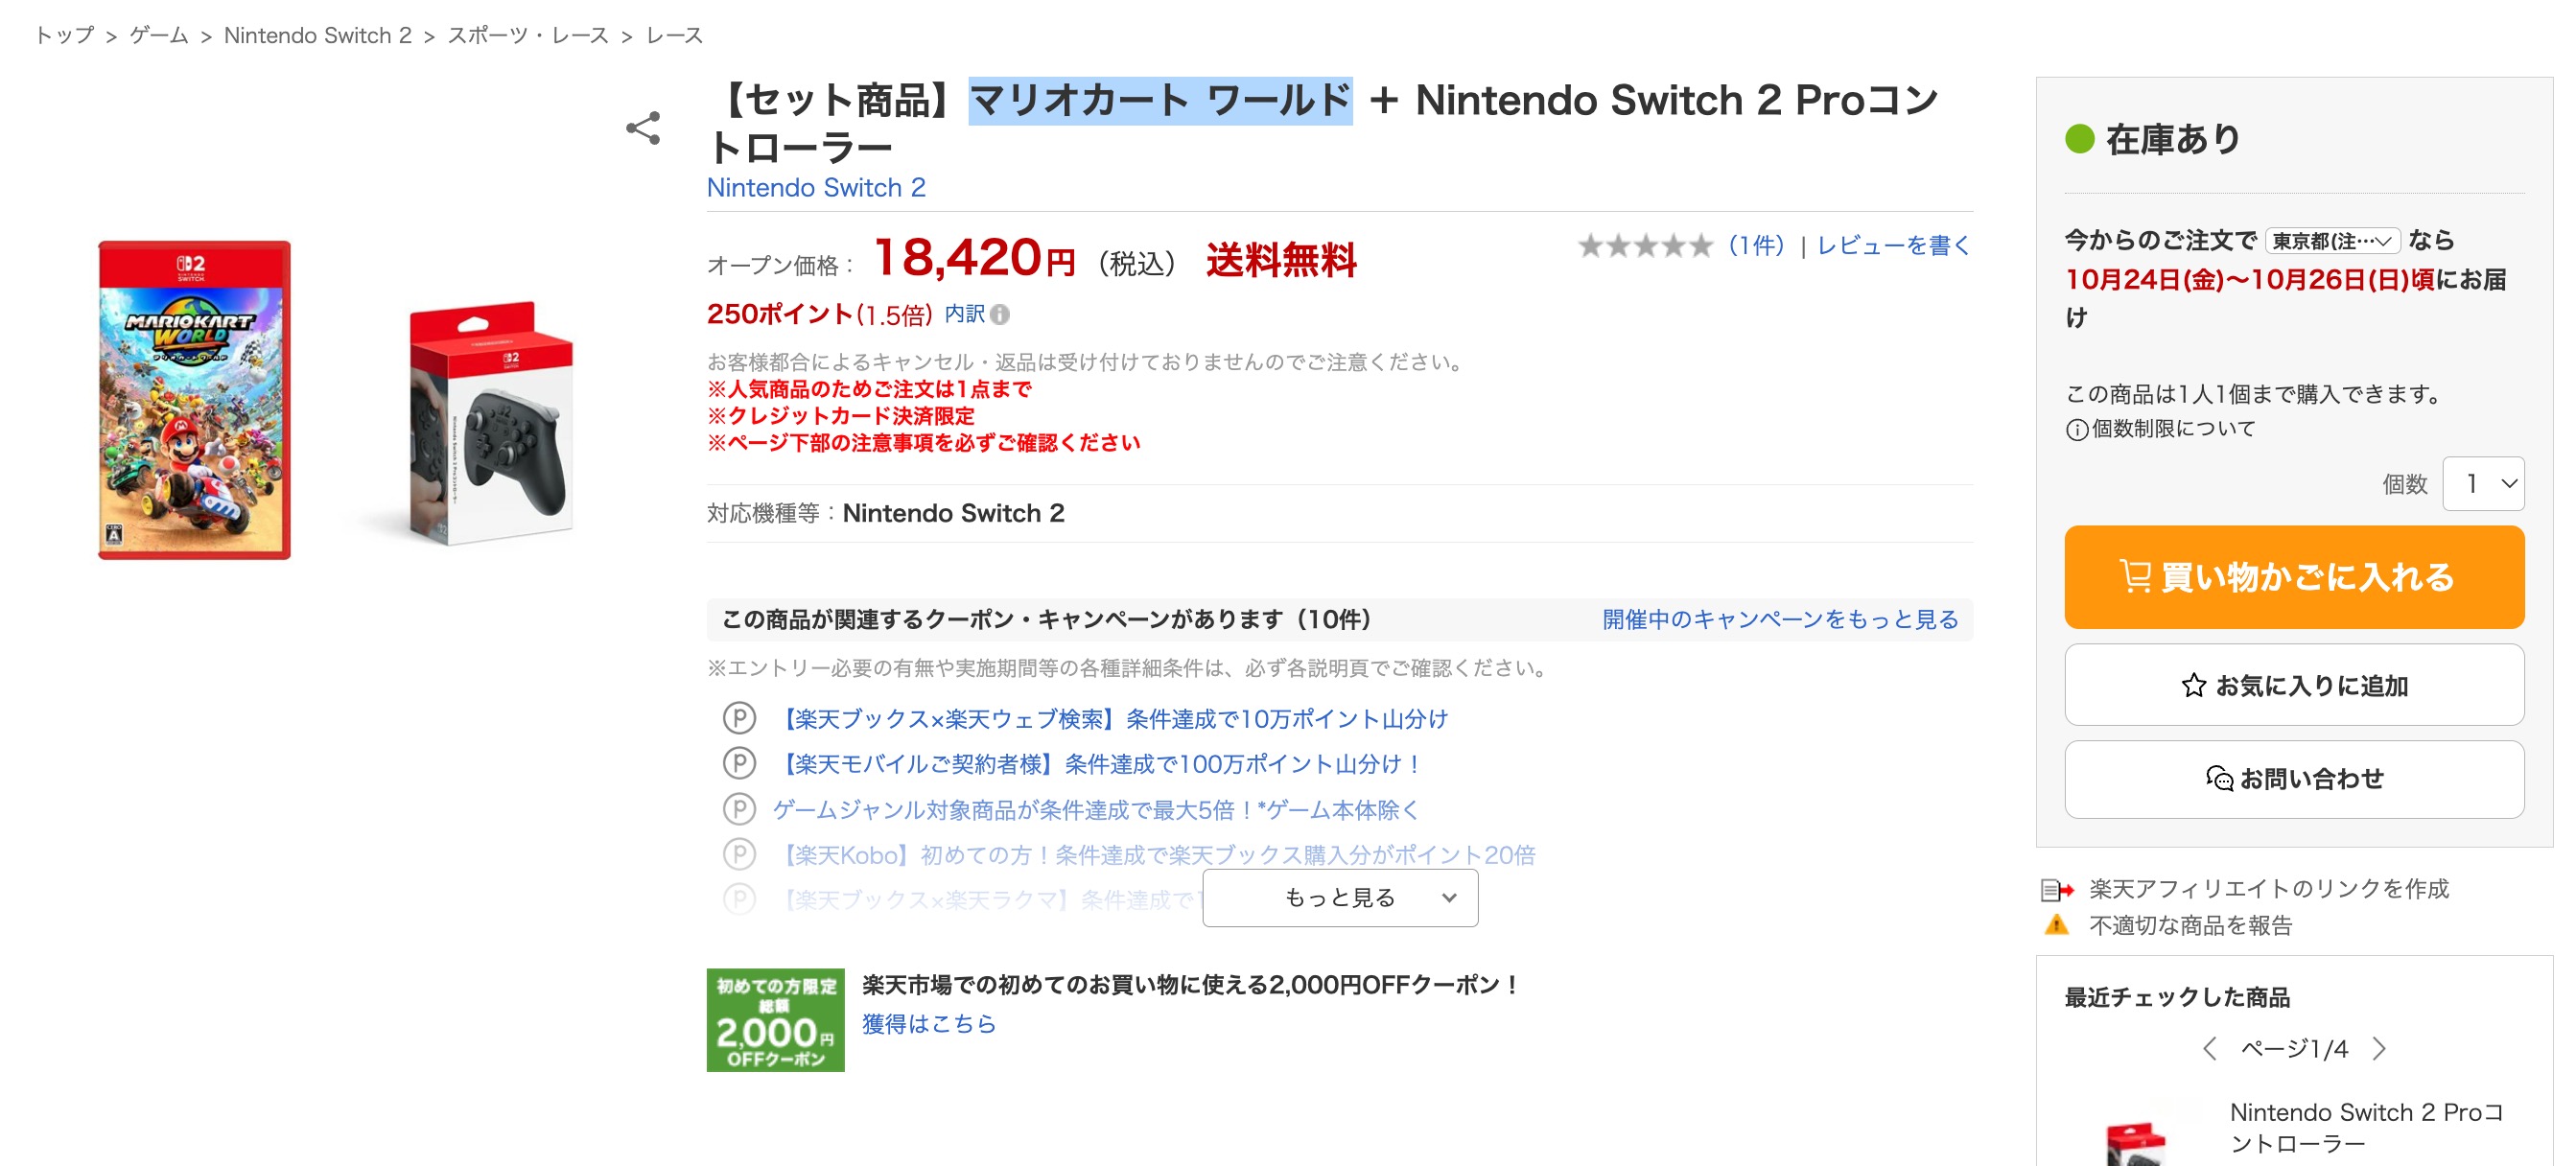Click the quantity limit info icon
Image resolution: width=2576 pixels, height=1166 pixels.
coord(2077,430)
